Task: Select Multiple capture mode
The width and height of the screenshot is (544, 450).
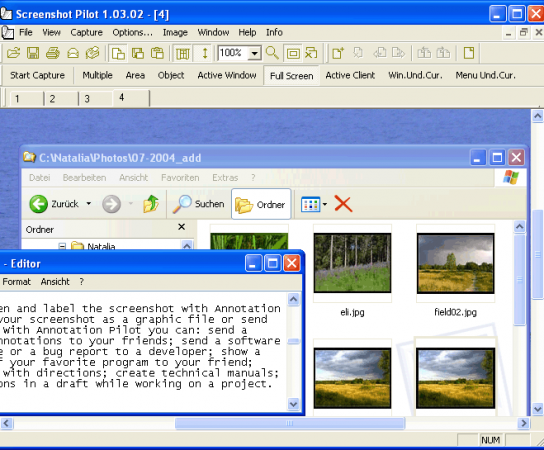Action: coord(97,75)
